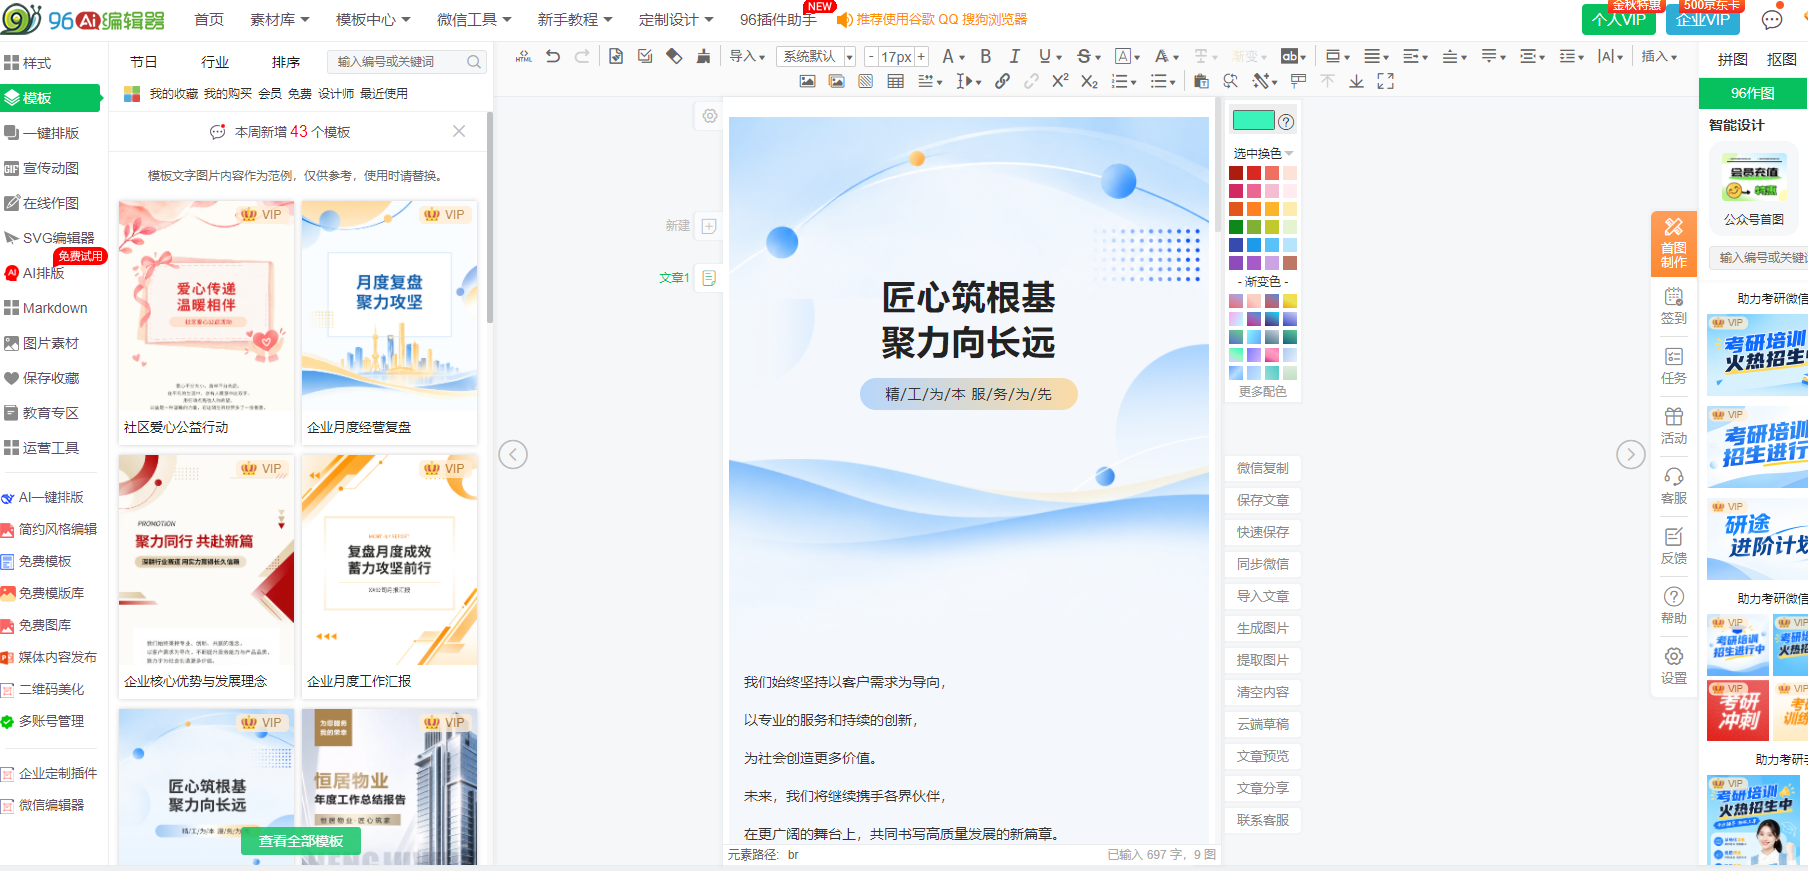This screenshot has width=1808, height=871.
Task: Click the 文章预览 button
Action: [1263, 756]
